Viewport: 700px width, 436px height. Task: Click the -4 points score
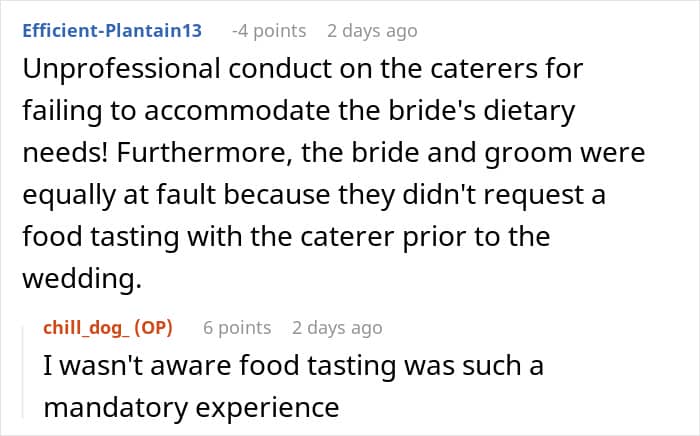268,31
